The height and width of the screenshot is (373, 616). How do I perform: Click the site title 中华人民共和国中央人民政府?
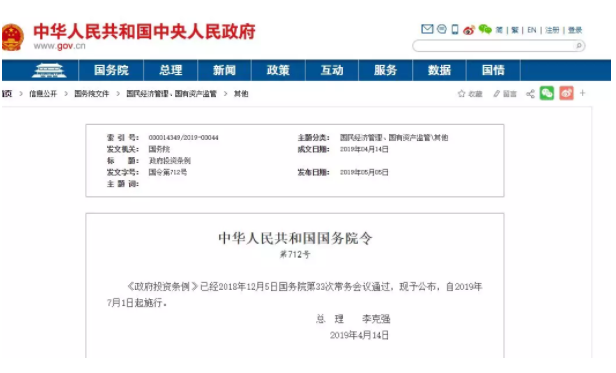pos(144,31)
